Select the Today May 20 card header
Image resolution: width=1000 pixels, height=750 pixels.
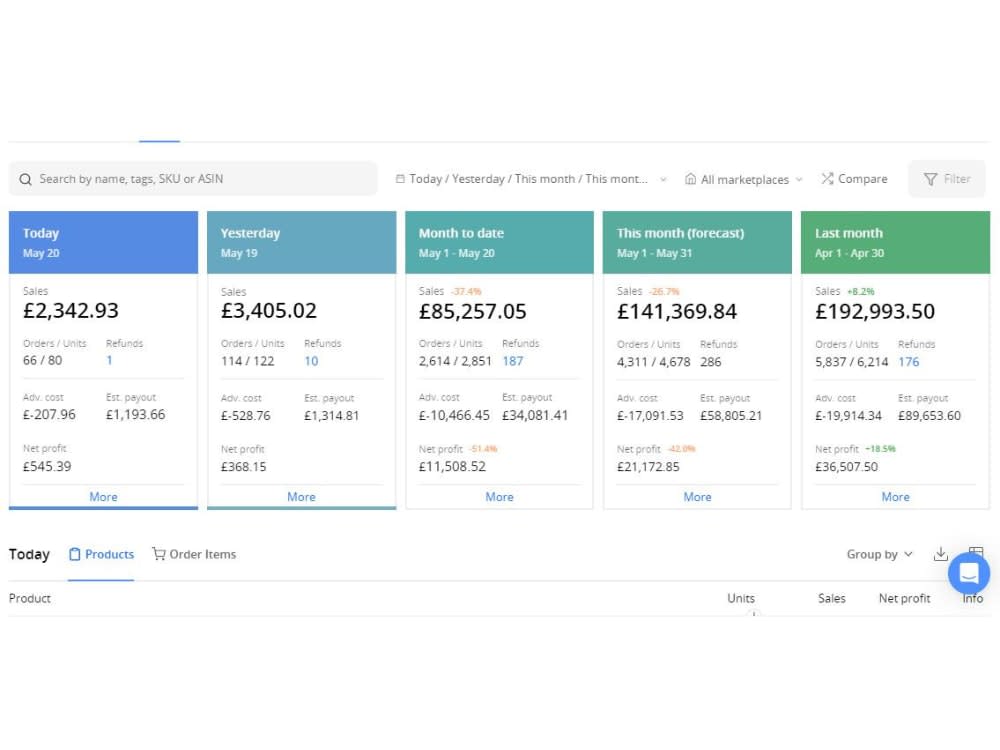(x=103, y=242)
